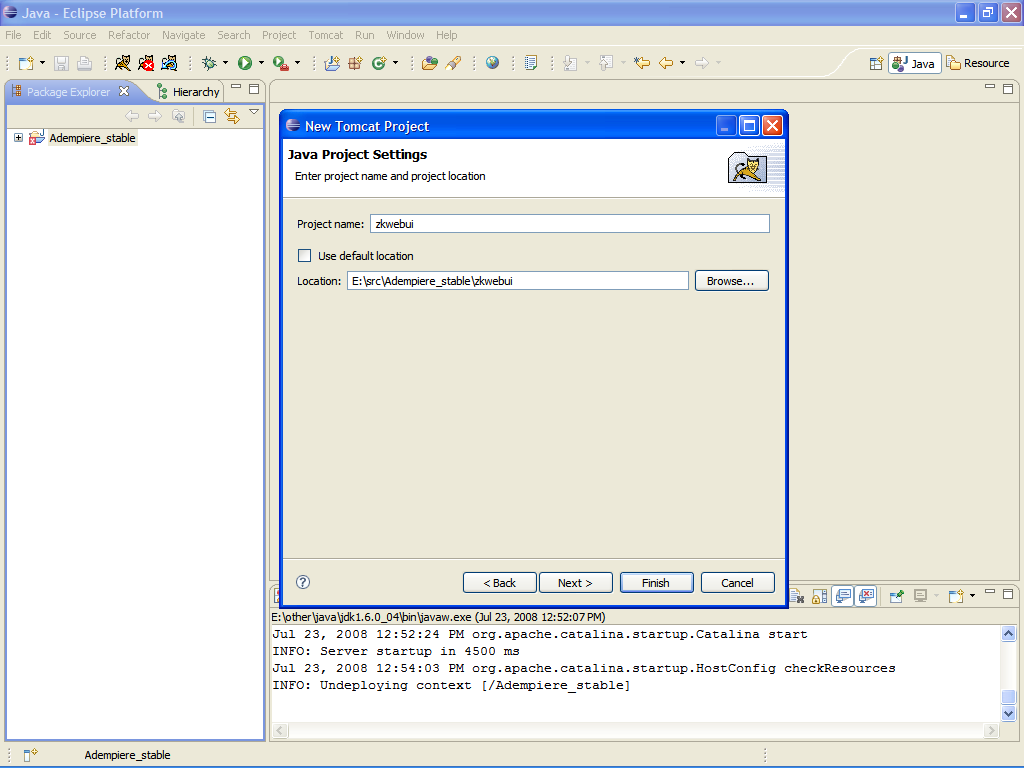Select the Adempiere_stable project
Image resolution: width=1024 pixels, height=768 pixels.
pos(92,138)
